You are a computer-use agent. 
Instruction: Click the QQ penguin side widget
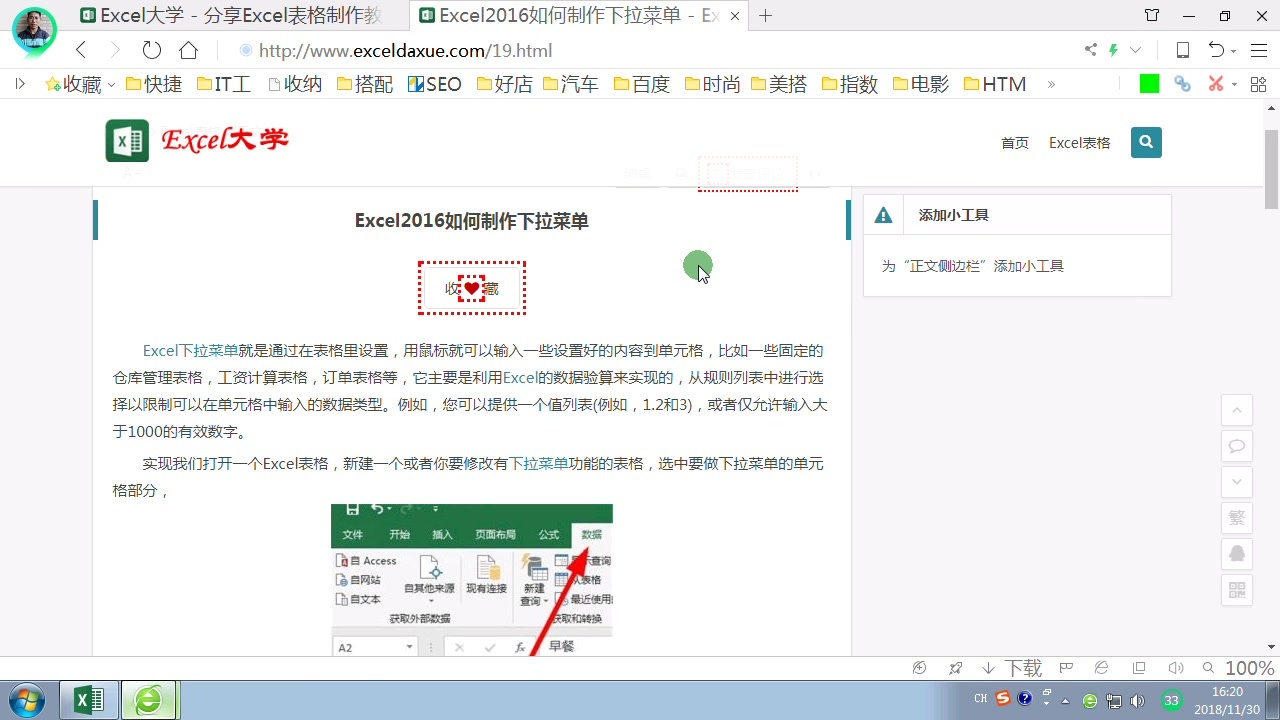click(x=1237, y=554)
